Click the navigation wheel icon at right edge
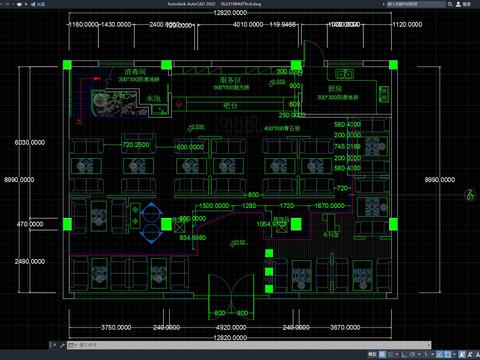The width and height of the screenshot is (480, 360). pyautogui.click(x=470, y=195)
